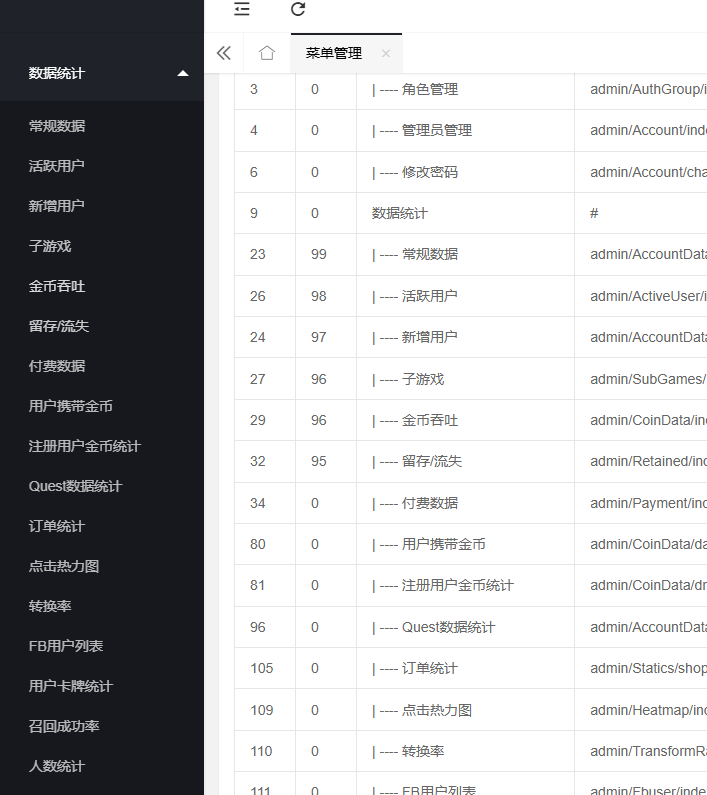Open 留存/流失 sidebar page
The image size is (707, 795).
(59, 326)
